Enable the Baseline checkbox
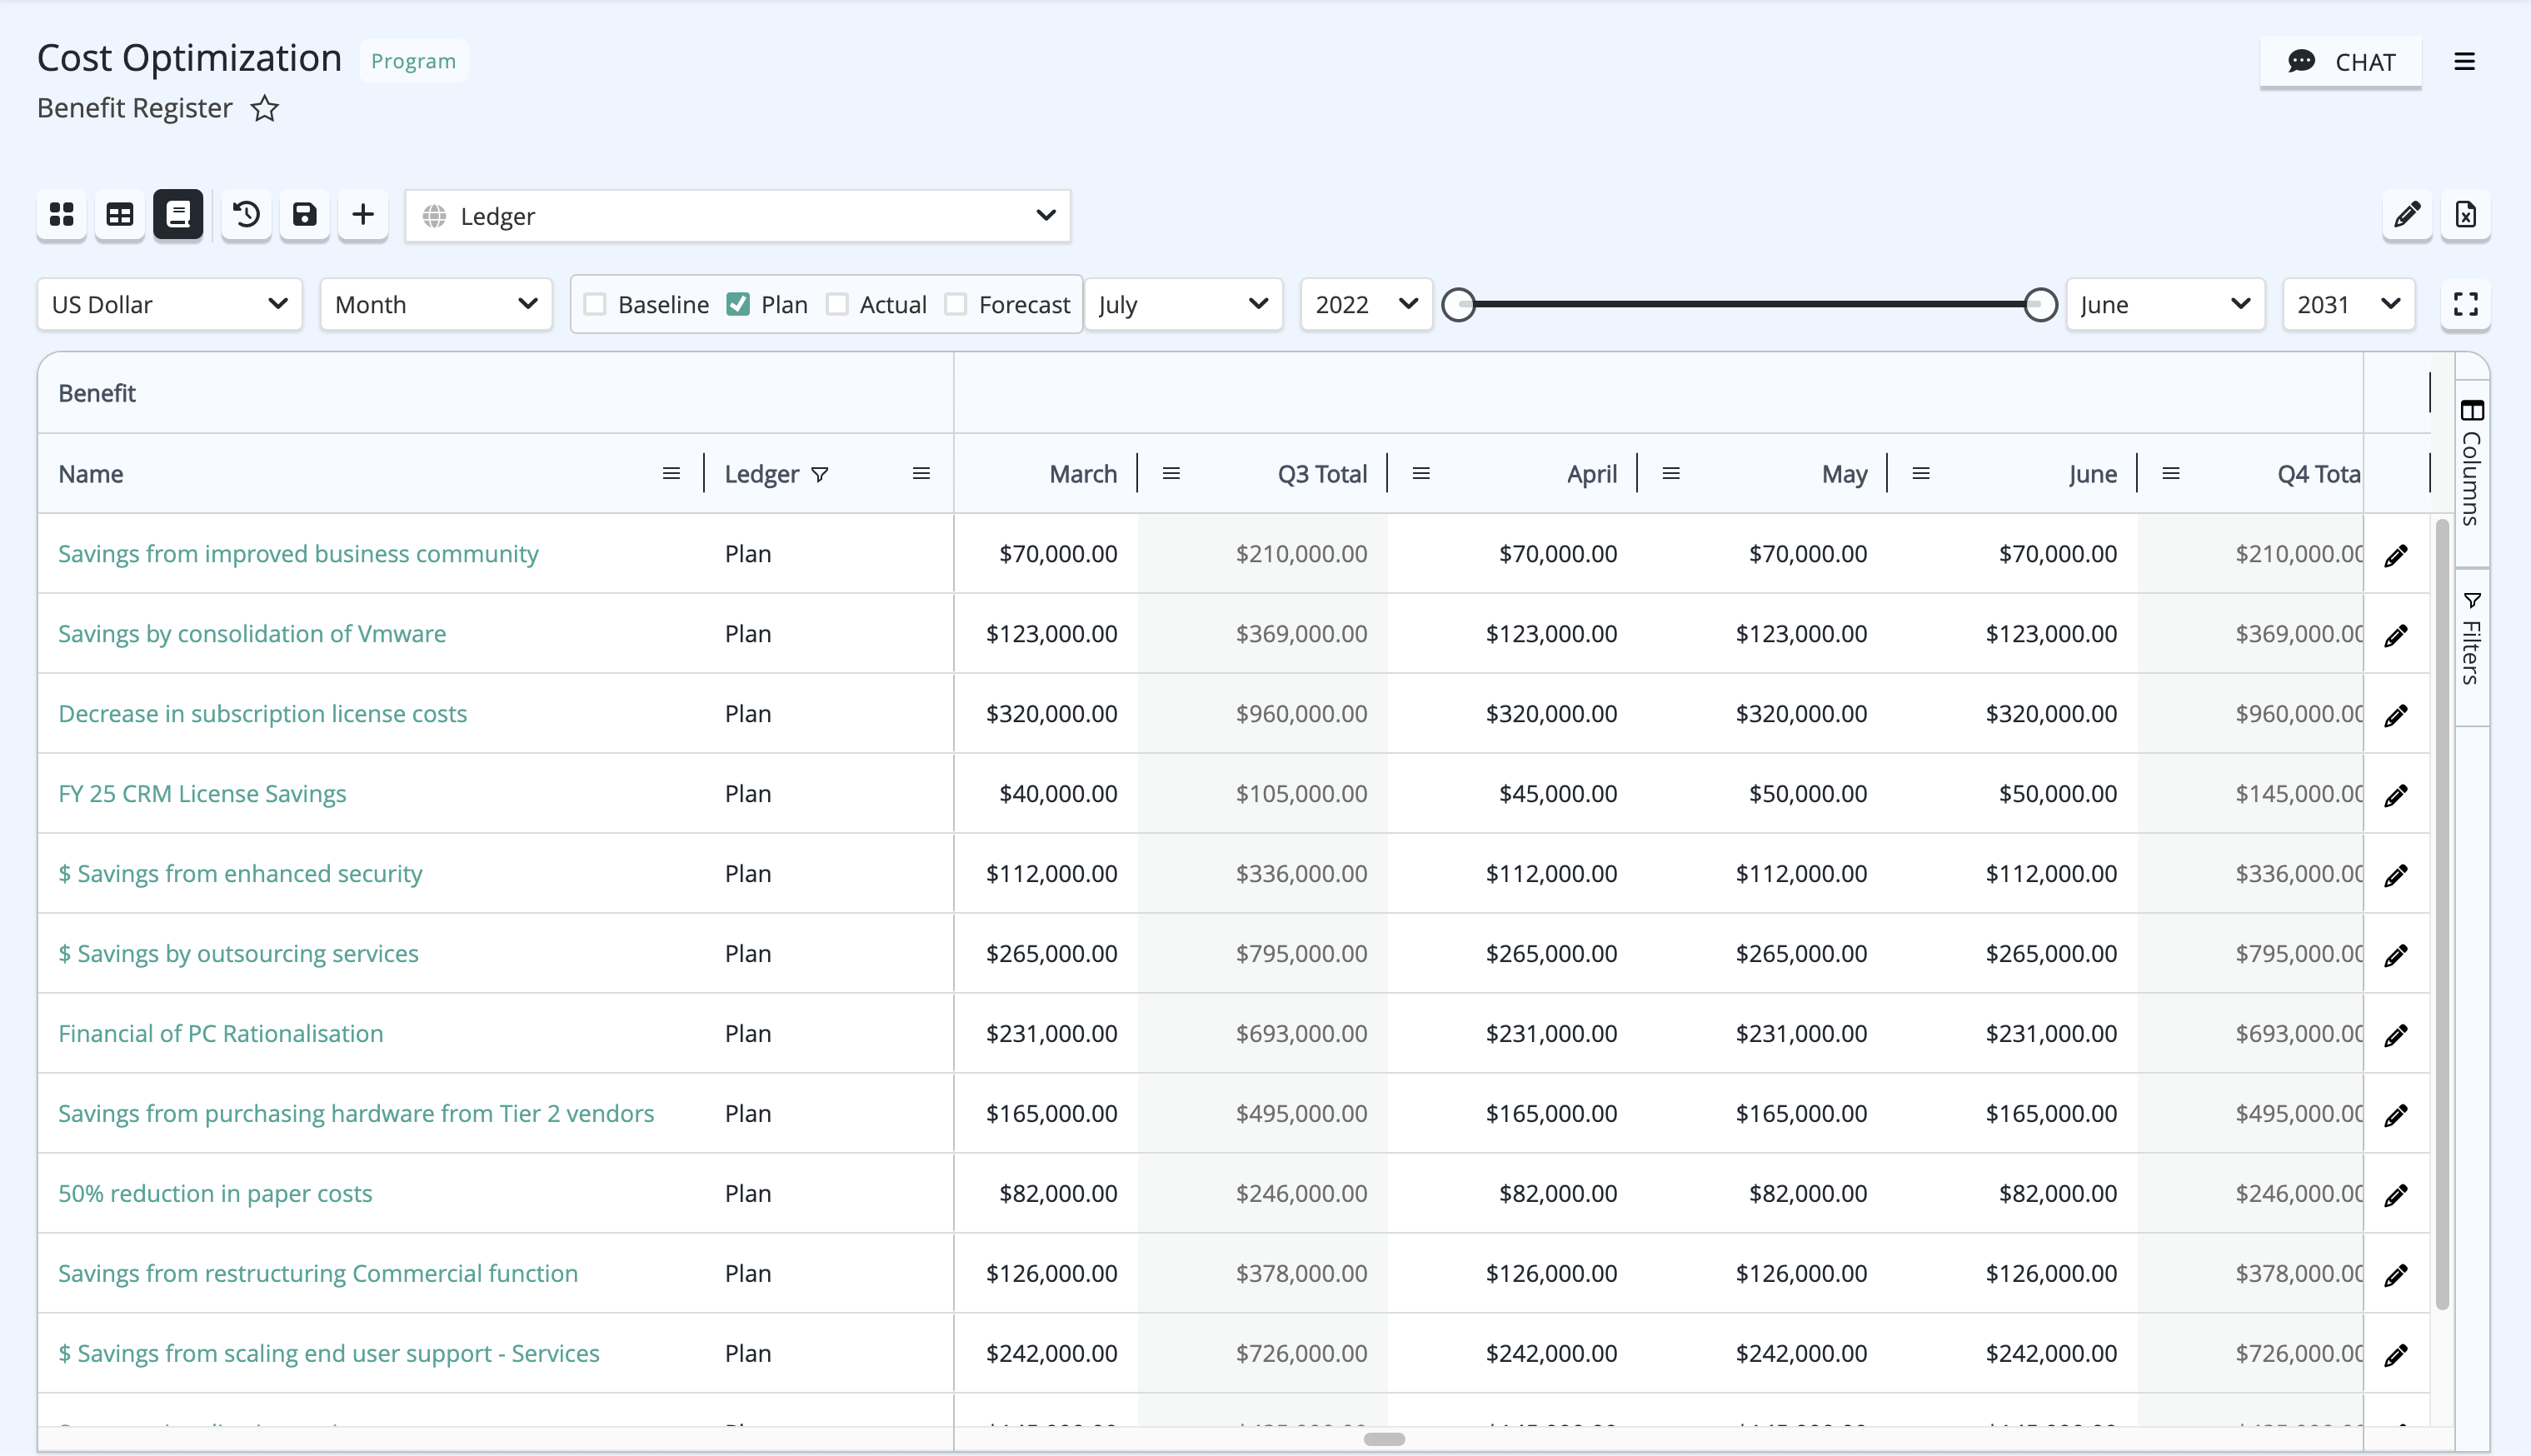Image resolution: width=2531 pixels, height=1456 pixels. pos(595,304)
